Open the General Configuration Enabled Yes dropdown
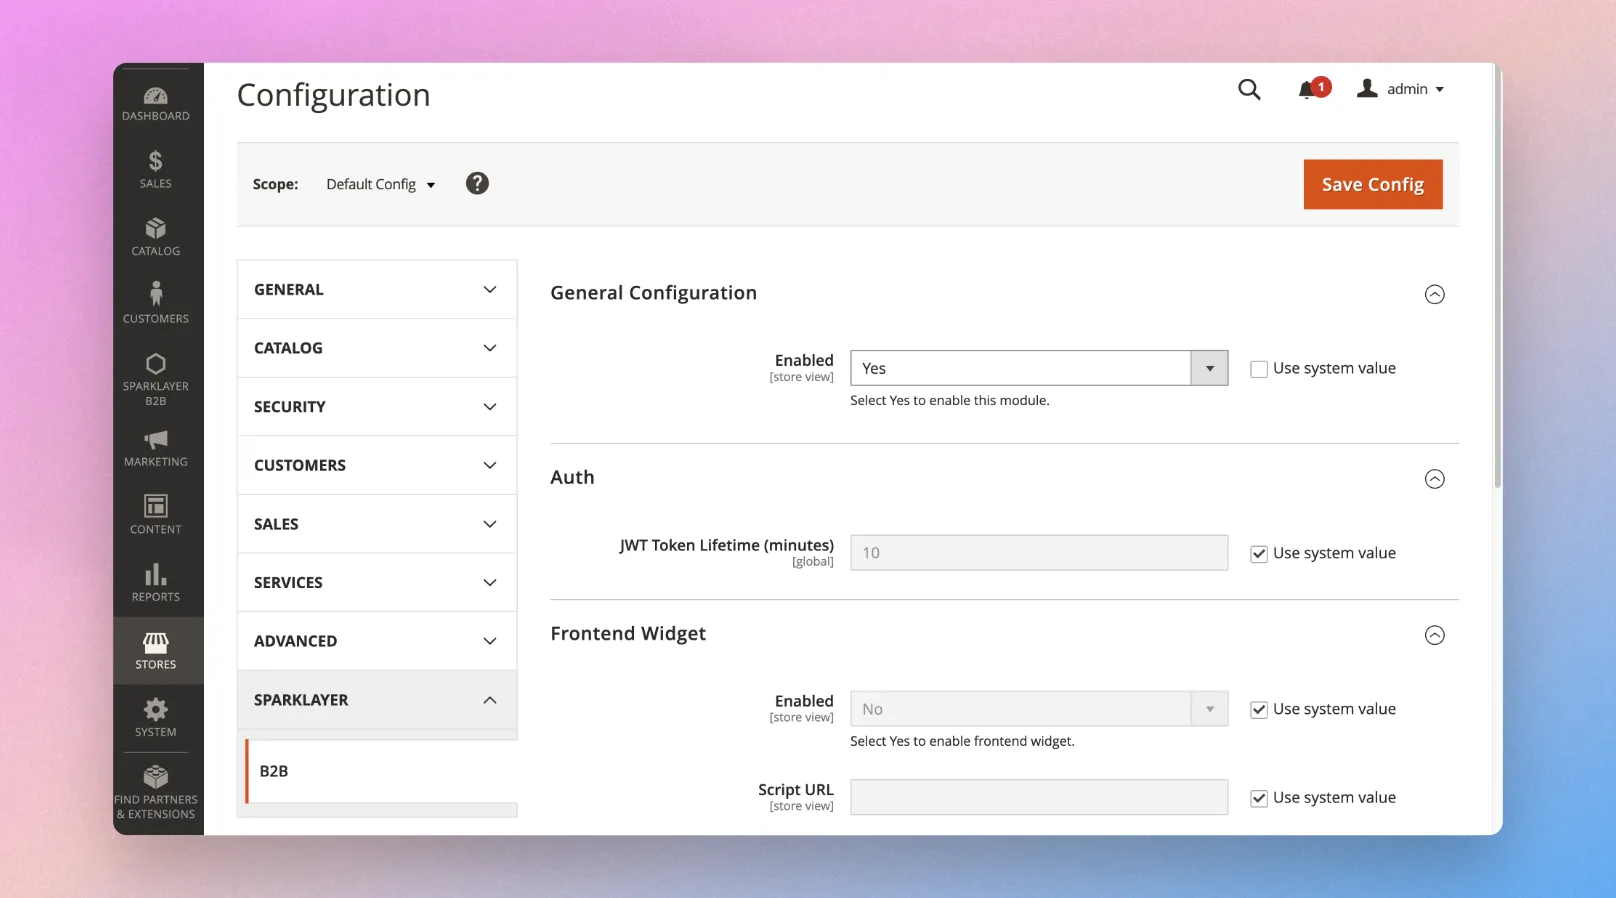Screen dimensions: 1616x898 pyautogui.click(x=1039, y=368)
